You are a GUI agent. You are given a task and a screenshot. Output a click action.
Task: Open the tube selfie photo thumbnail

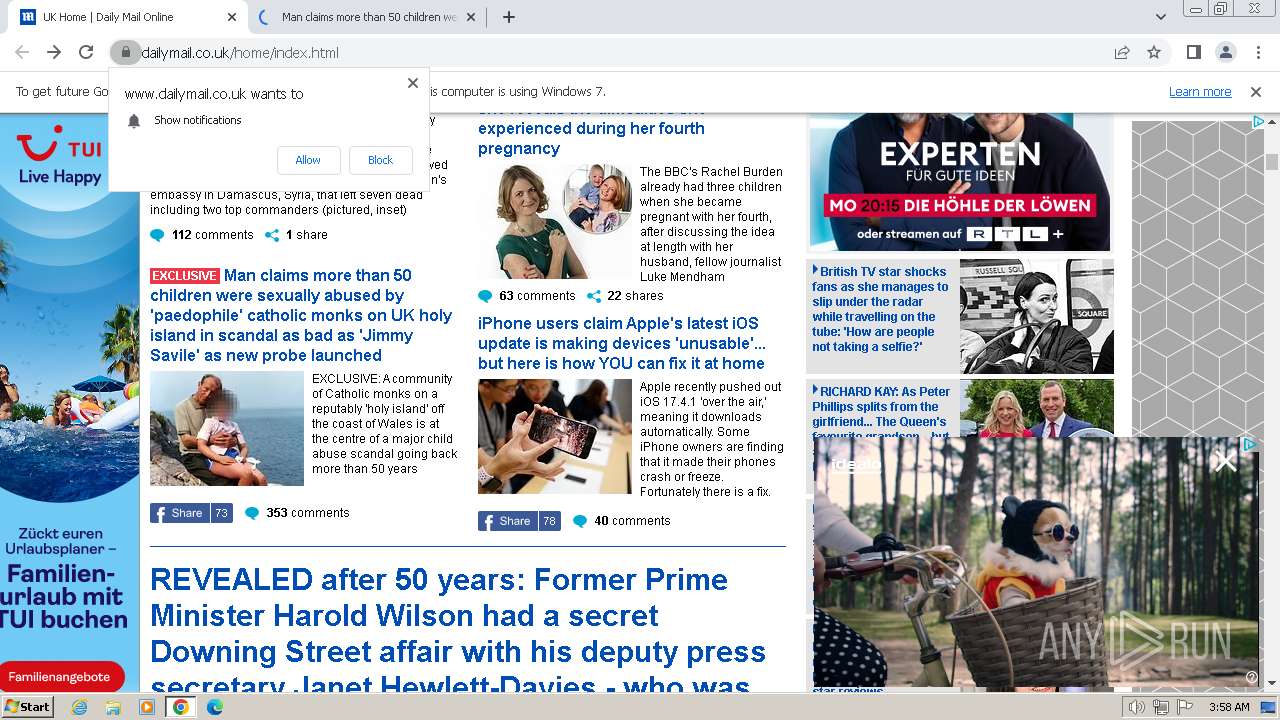click(1037, 316)
